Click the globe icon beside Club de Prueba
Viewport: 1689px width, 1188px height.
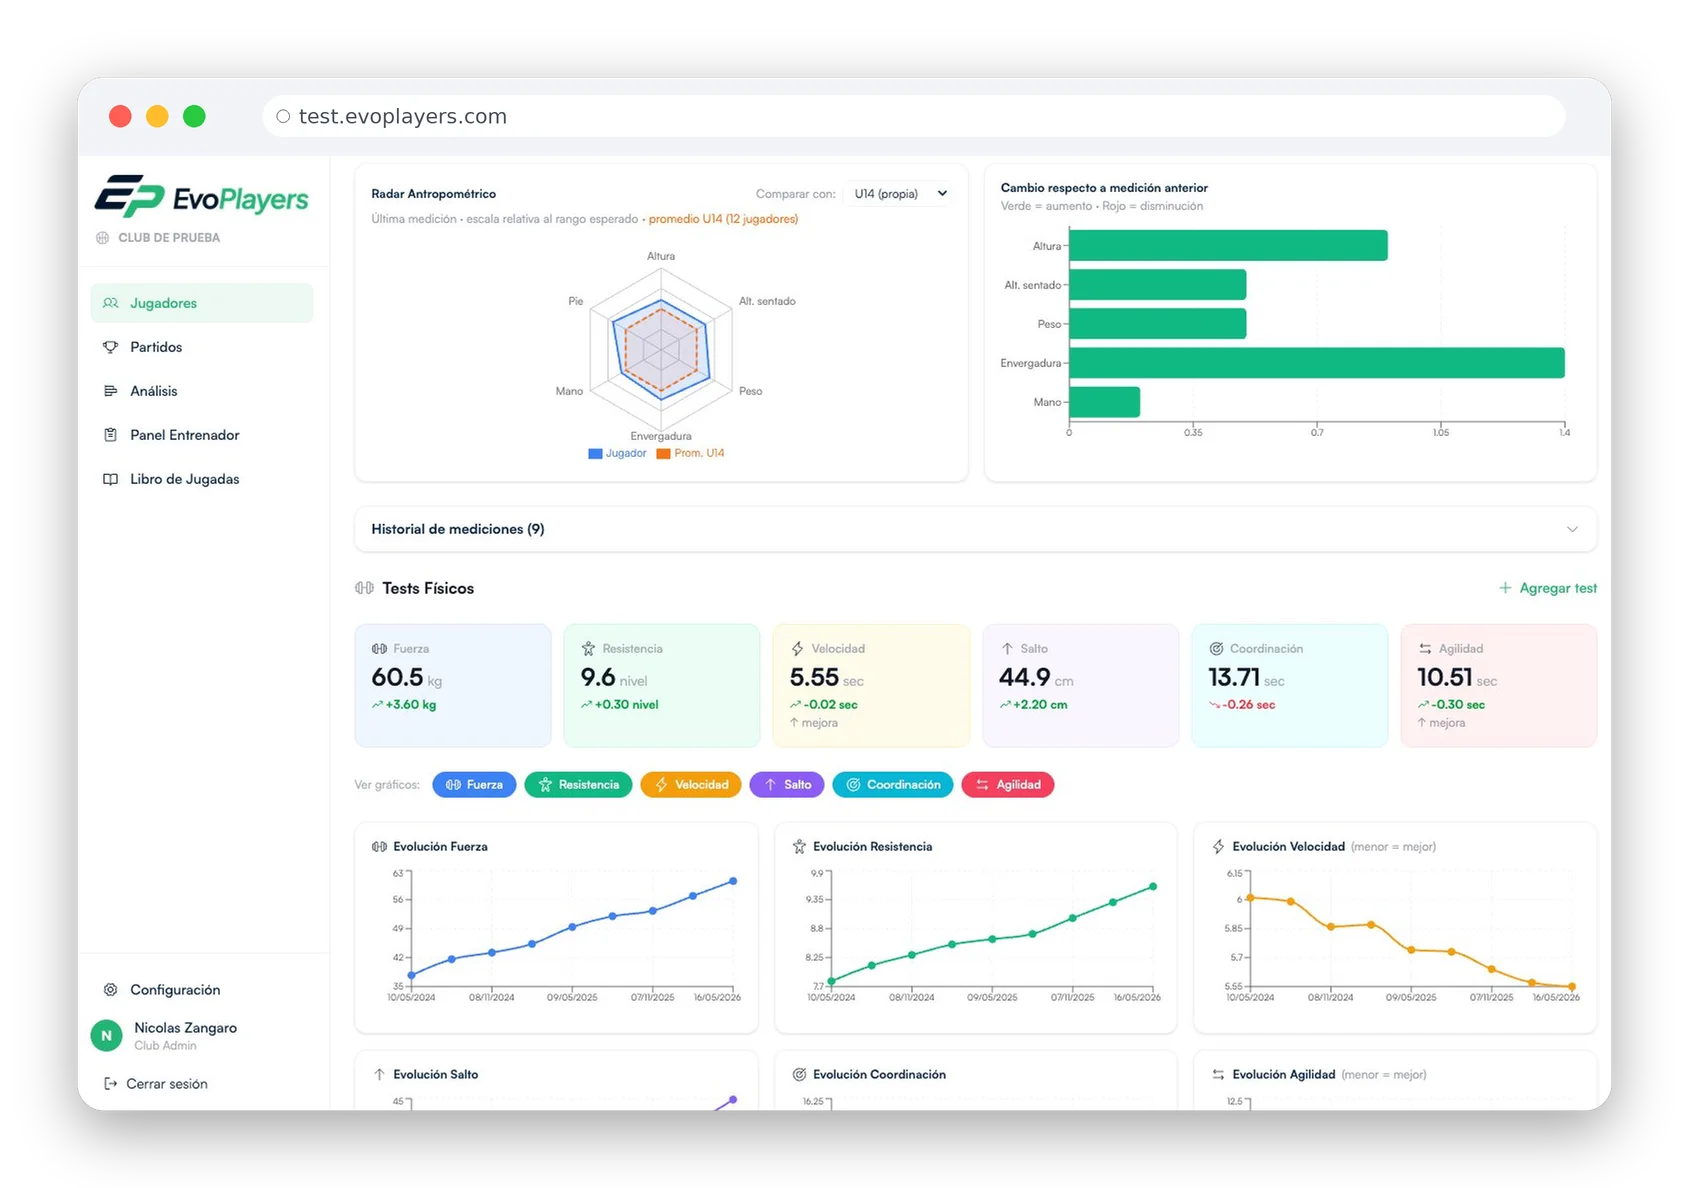(102, 238)
